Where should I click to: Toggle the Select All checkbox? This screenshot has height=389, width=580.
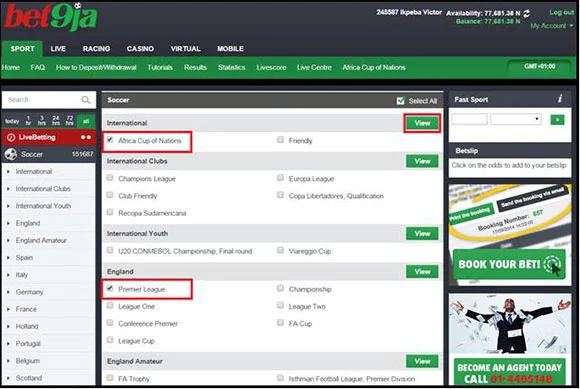400,101
